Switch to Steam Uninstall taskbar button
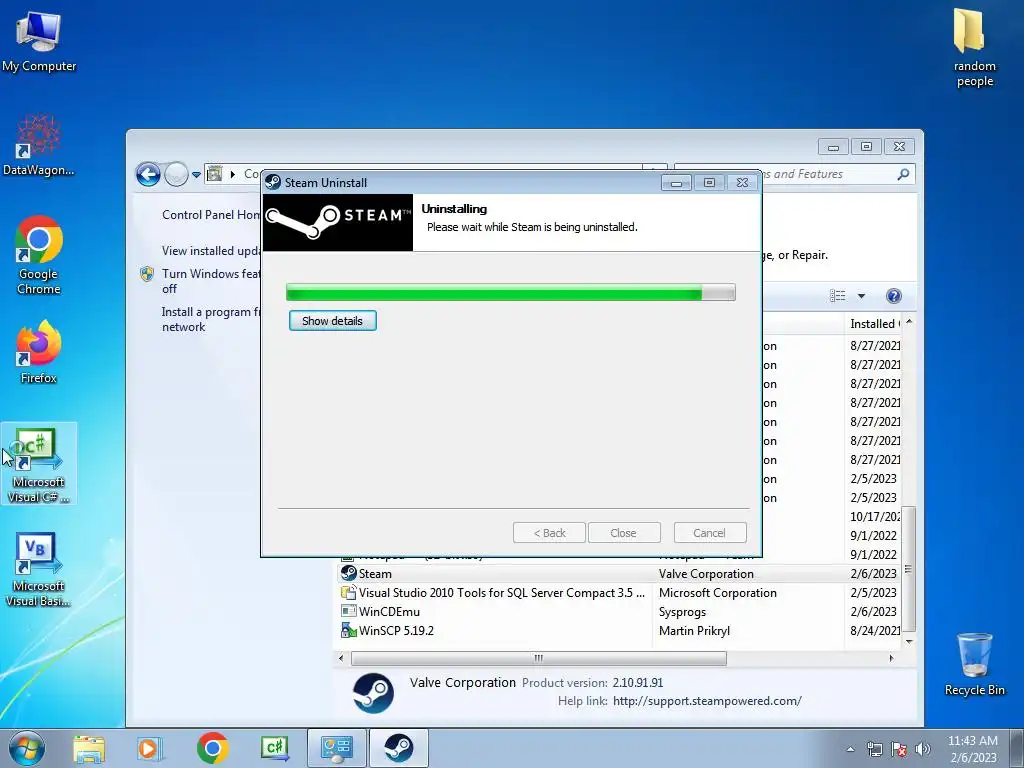This screenshot has height=768, width=1024. pos(398,748)
